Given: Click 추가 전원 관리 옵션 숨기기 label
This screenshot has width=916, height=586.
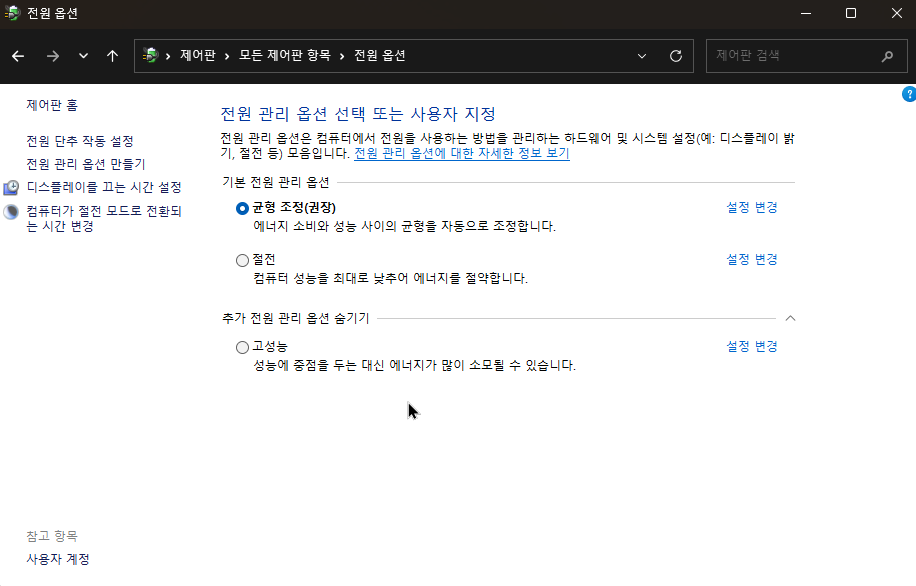Looking at the screenshot, I should coord(296,318).
